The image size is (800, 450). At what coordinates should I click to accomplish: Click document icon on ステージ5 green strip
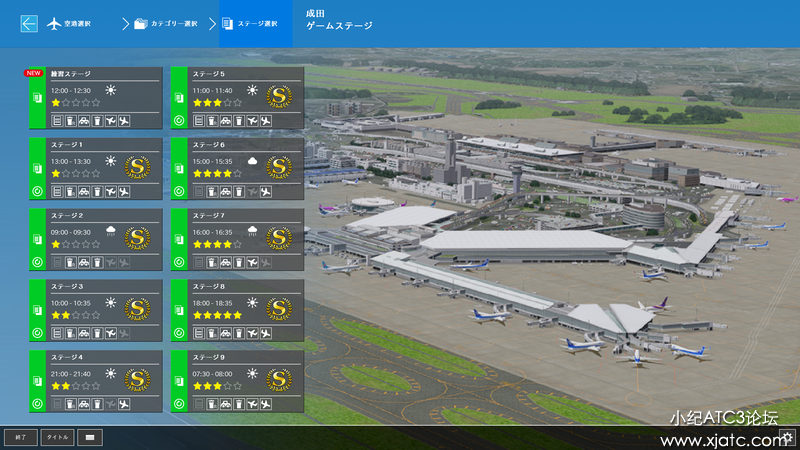(179, 97)
